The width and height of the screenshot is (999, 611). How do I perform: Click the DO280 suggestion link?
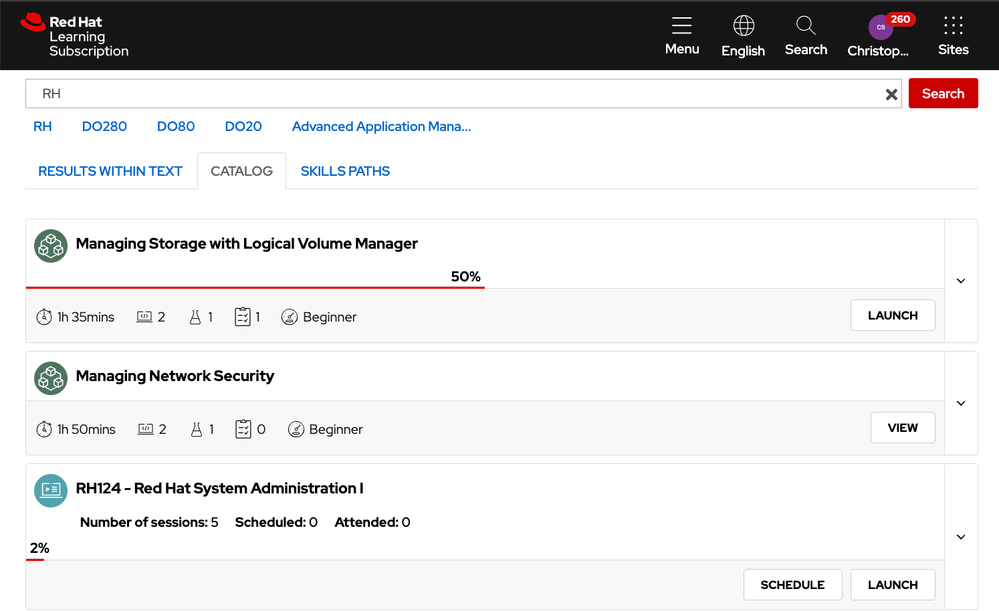pos(104,127)
